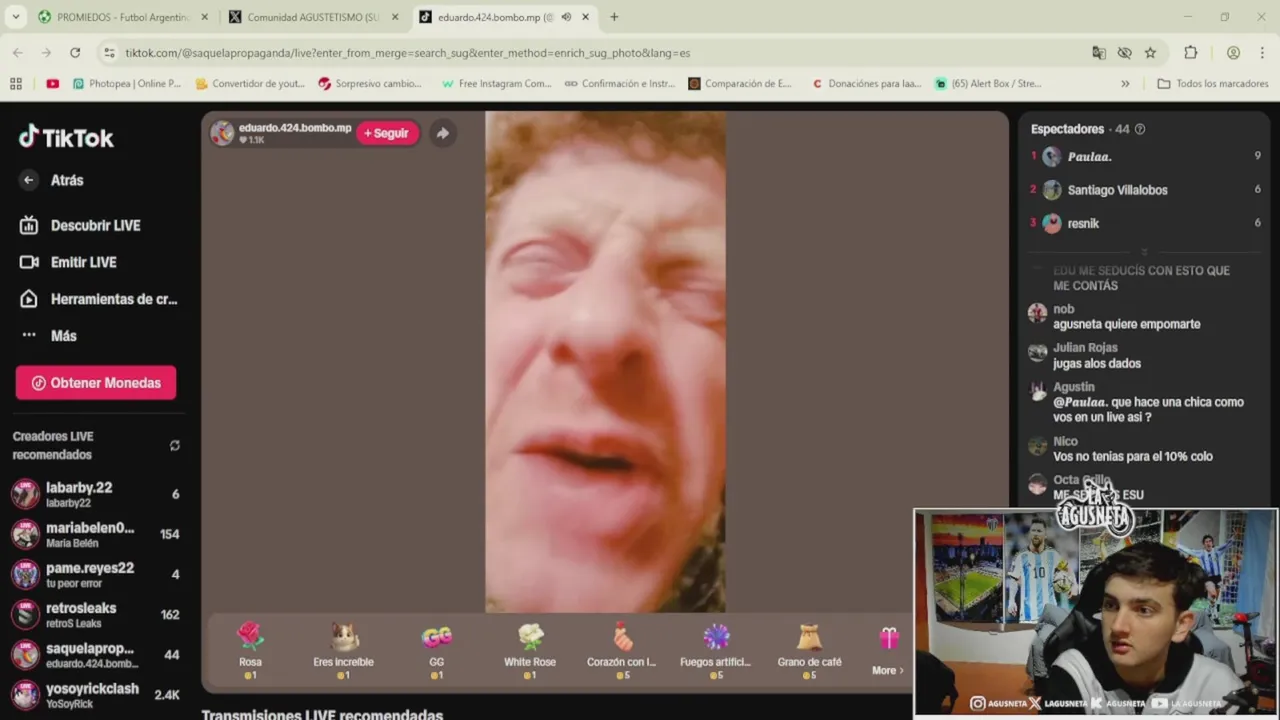This screenshot has height=720, width=1280.
Task: Click the live video stream
Action: [x=605, y=361]
